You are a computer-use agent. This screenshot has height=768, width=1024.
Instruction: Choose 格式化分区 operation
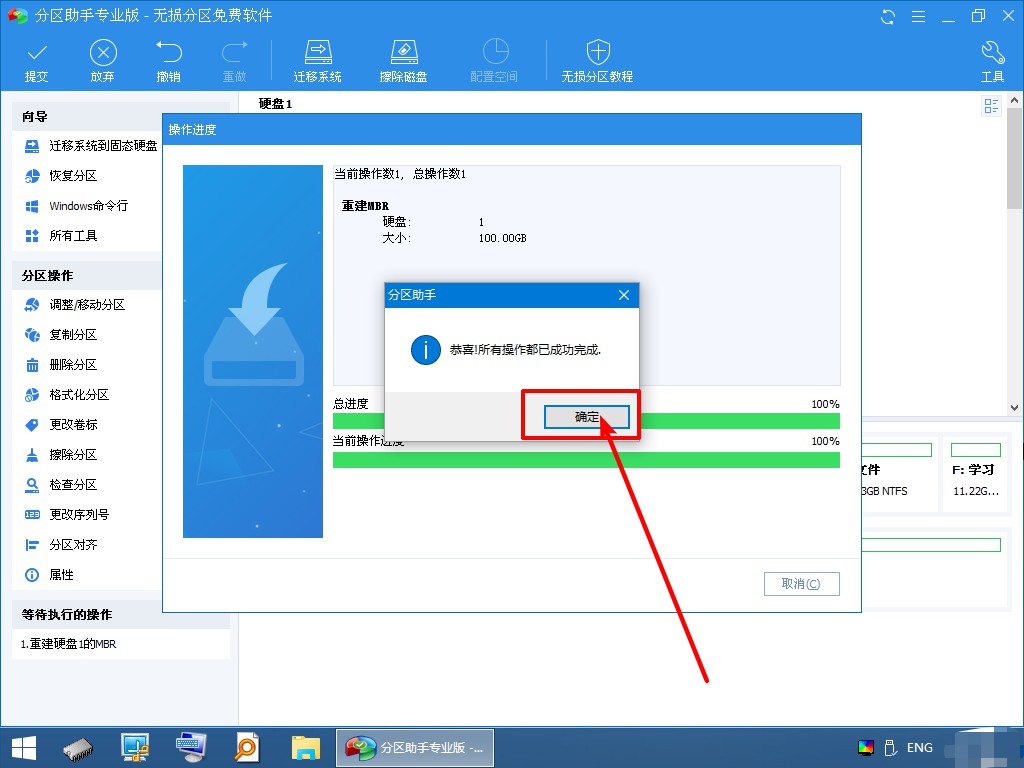(67, 395)
